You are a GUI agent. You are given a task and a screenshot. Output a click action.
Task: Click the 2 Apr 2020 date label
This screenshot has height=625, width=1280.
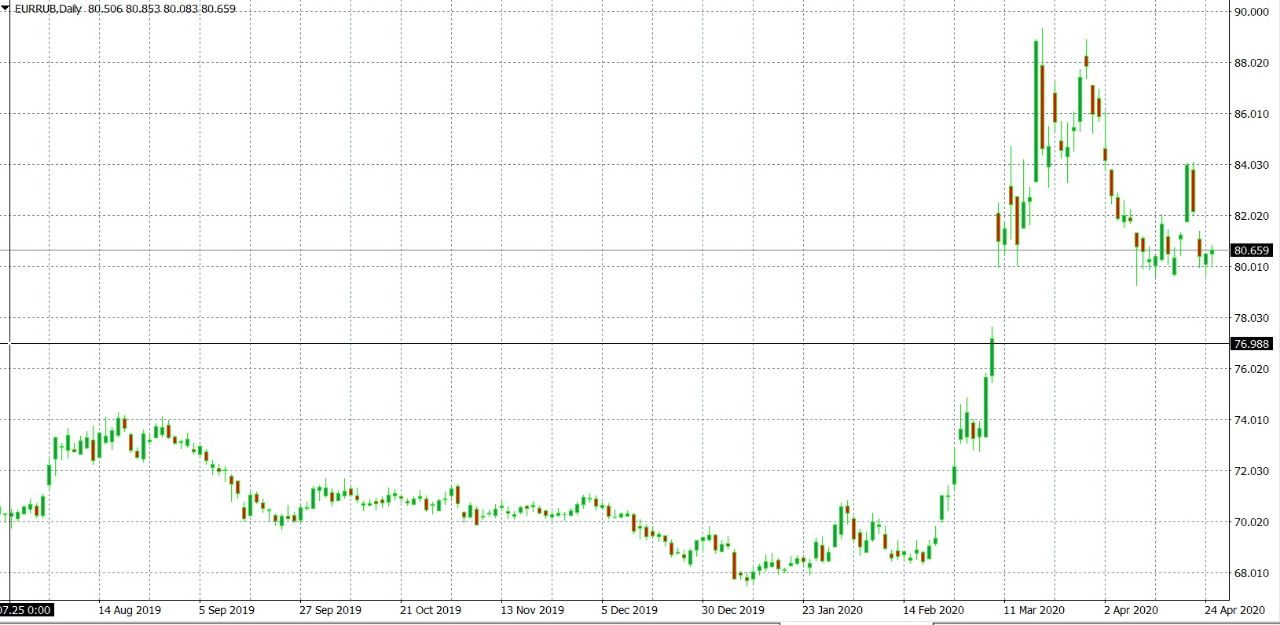pos(1130,609)
